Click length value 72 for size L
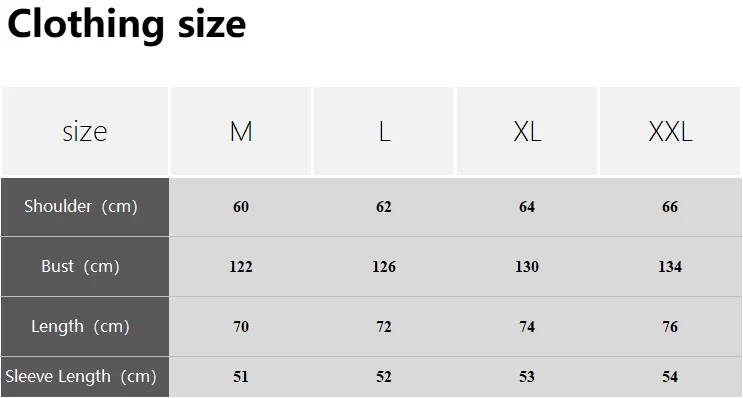The height and width of the screenshot is (398, 743). [x=384, y=327]
